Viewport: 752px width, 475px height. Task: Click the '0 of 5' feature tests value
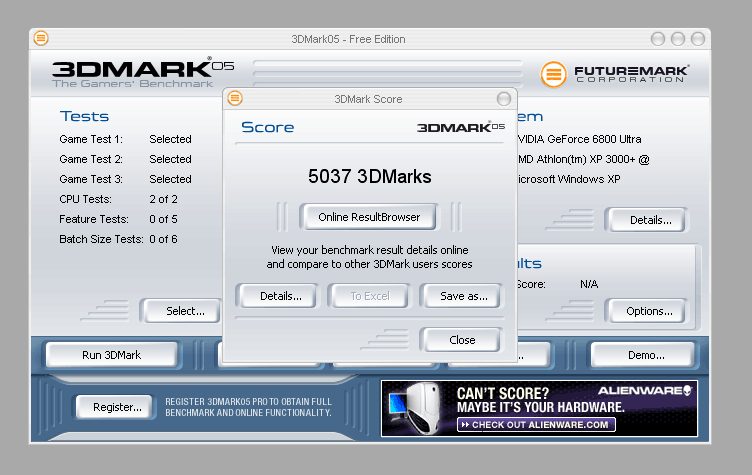(164, 219)
